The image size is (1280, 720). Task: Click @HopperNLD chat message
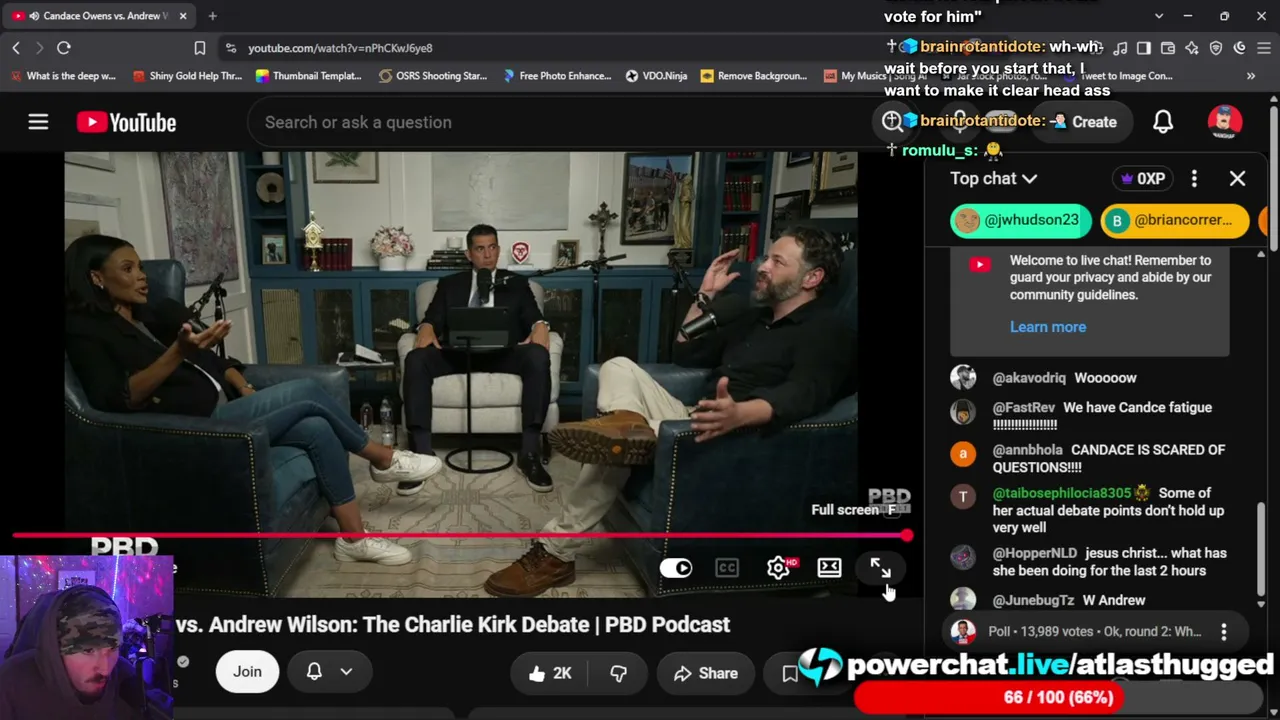[1109, 562]
